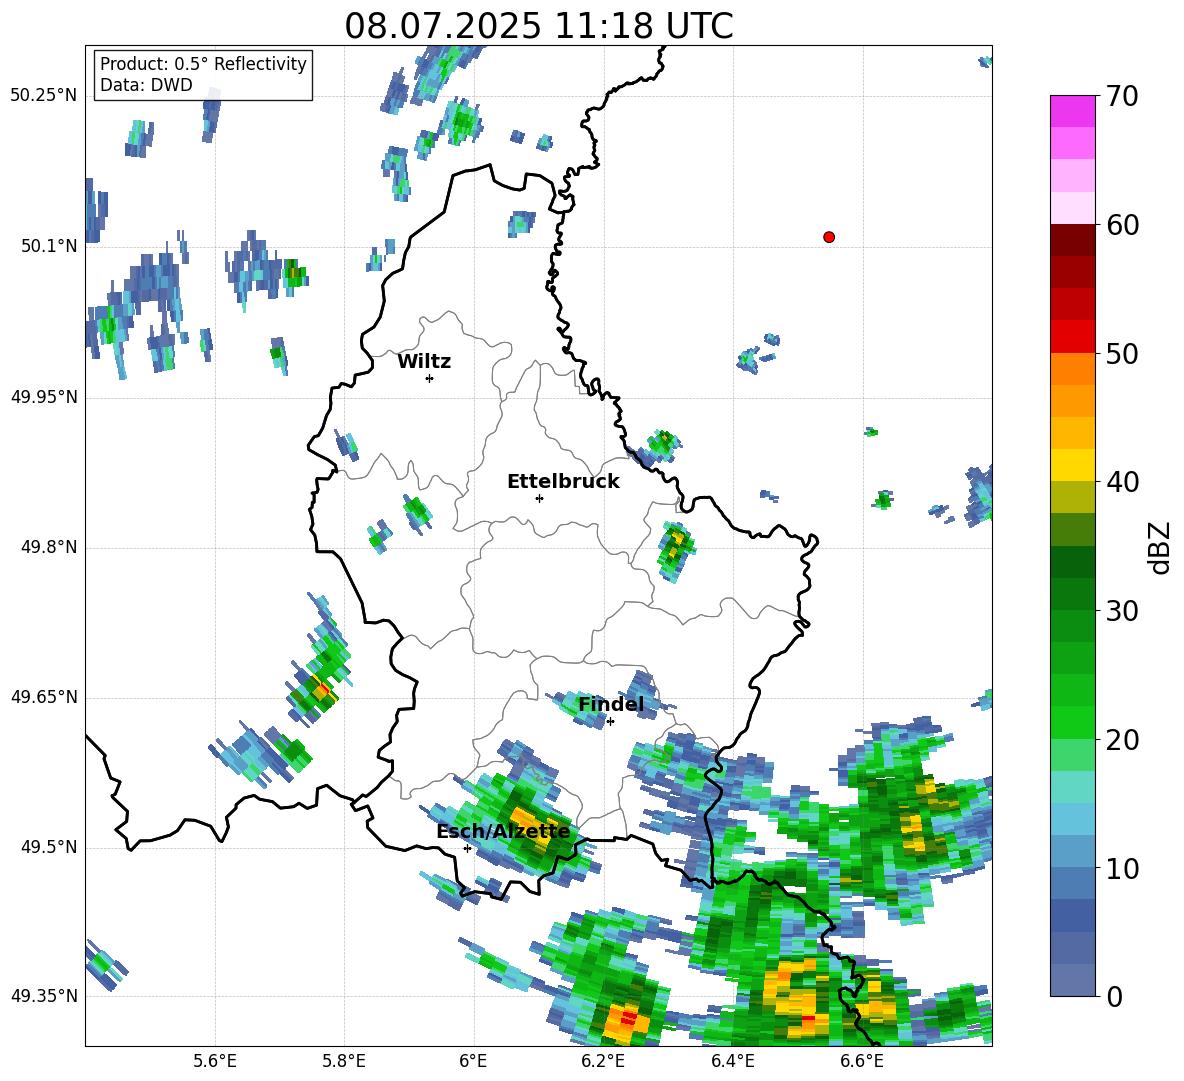Screen dimensions: 1184x1081
Task: Click the 6.4°E longitude label
Action: tap(732, 1061)
